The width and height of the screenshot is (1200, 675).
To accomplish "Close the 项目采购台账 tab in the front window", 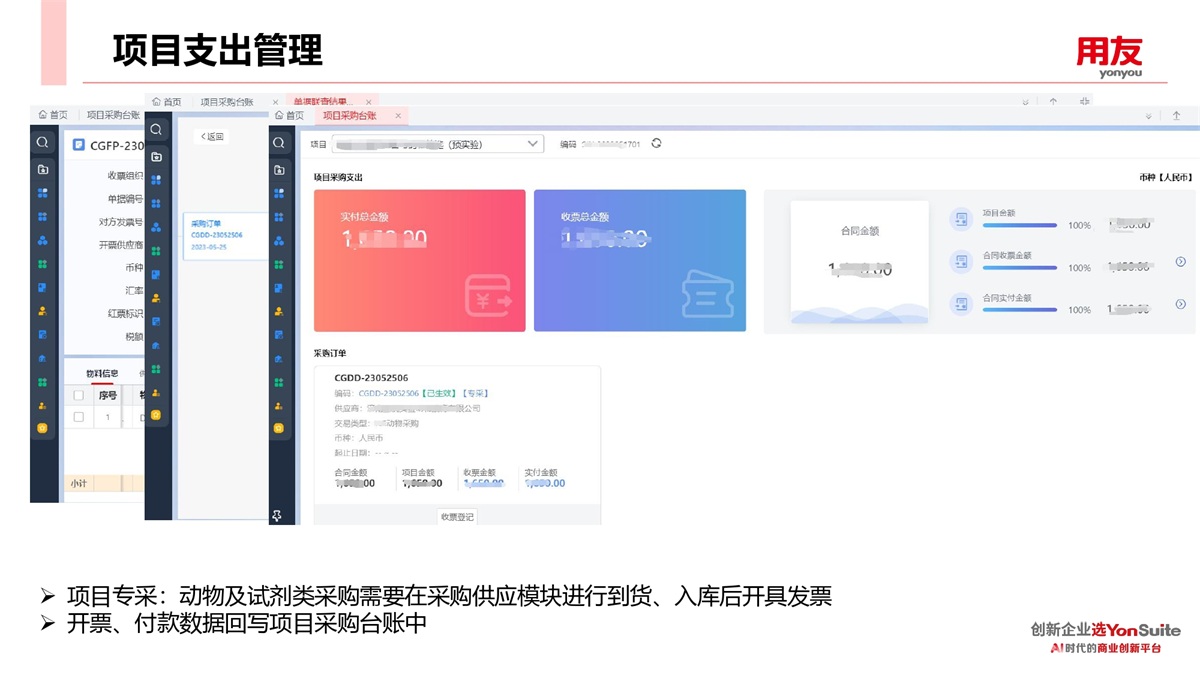I will tap(398, 116).
